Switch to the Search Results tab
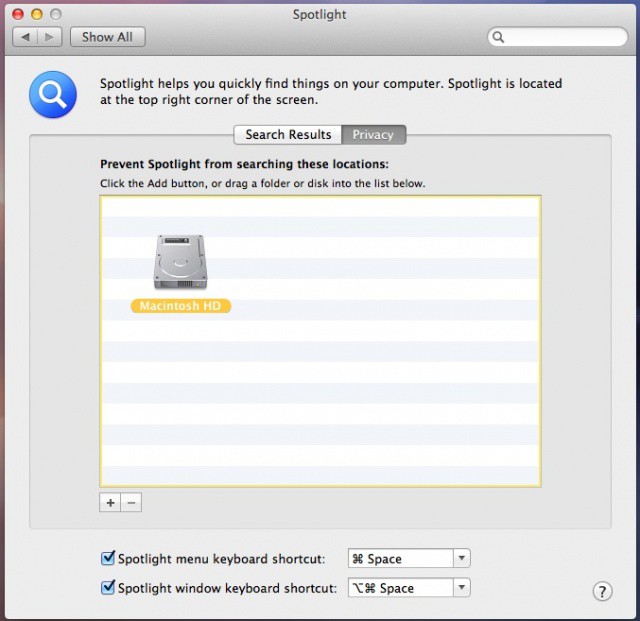Viewport: 640px width, 621px height. coord(288,135)
